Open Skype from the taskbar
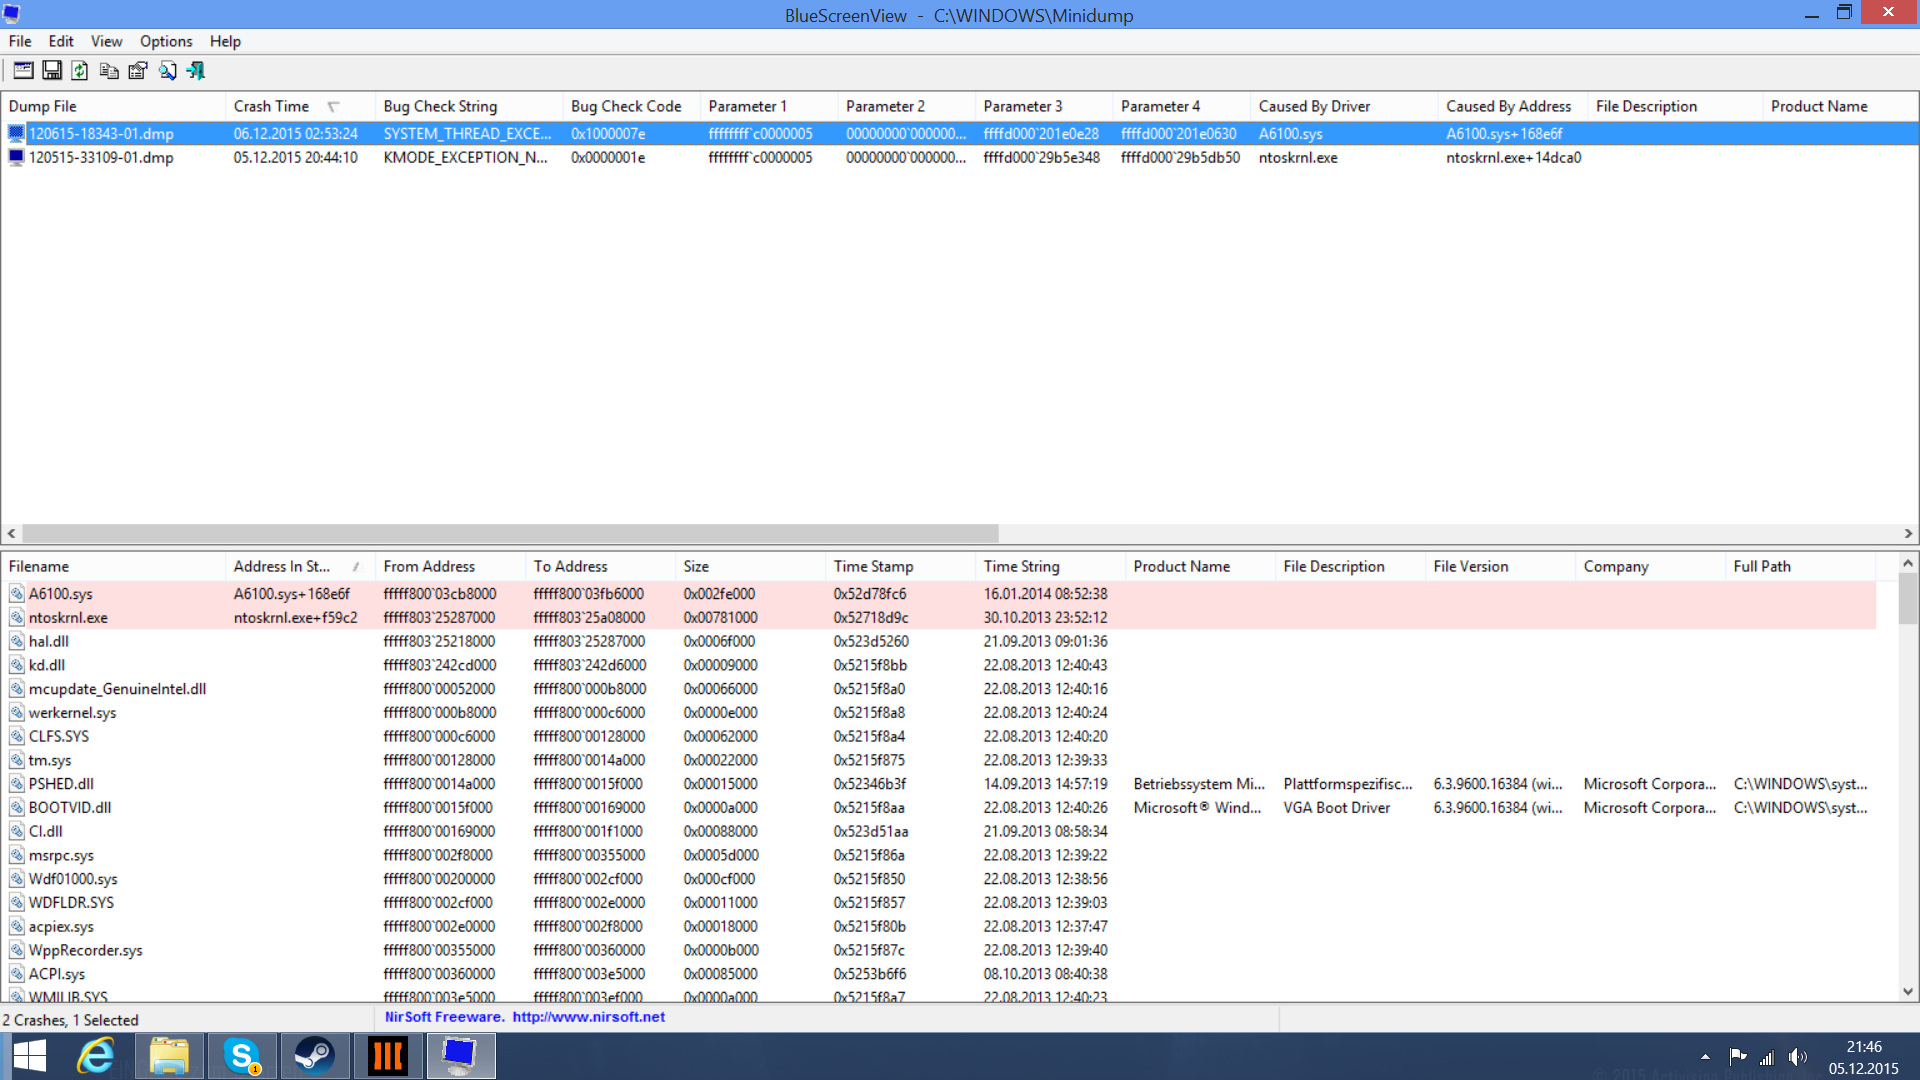 (242, 1056)
